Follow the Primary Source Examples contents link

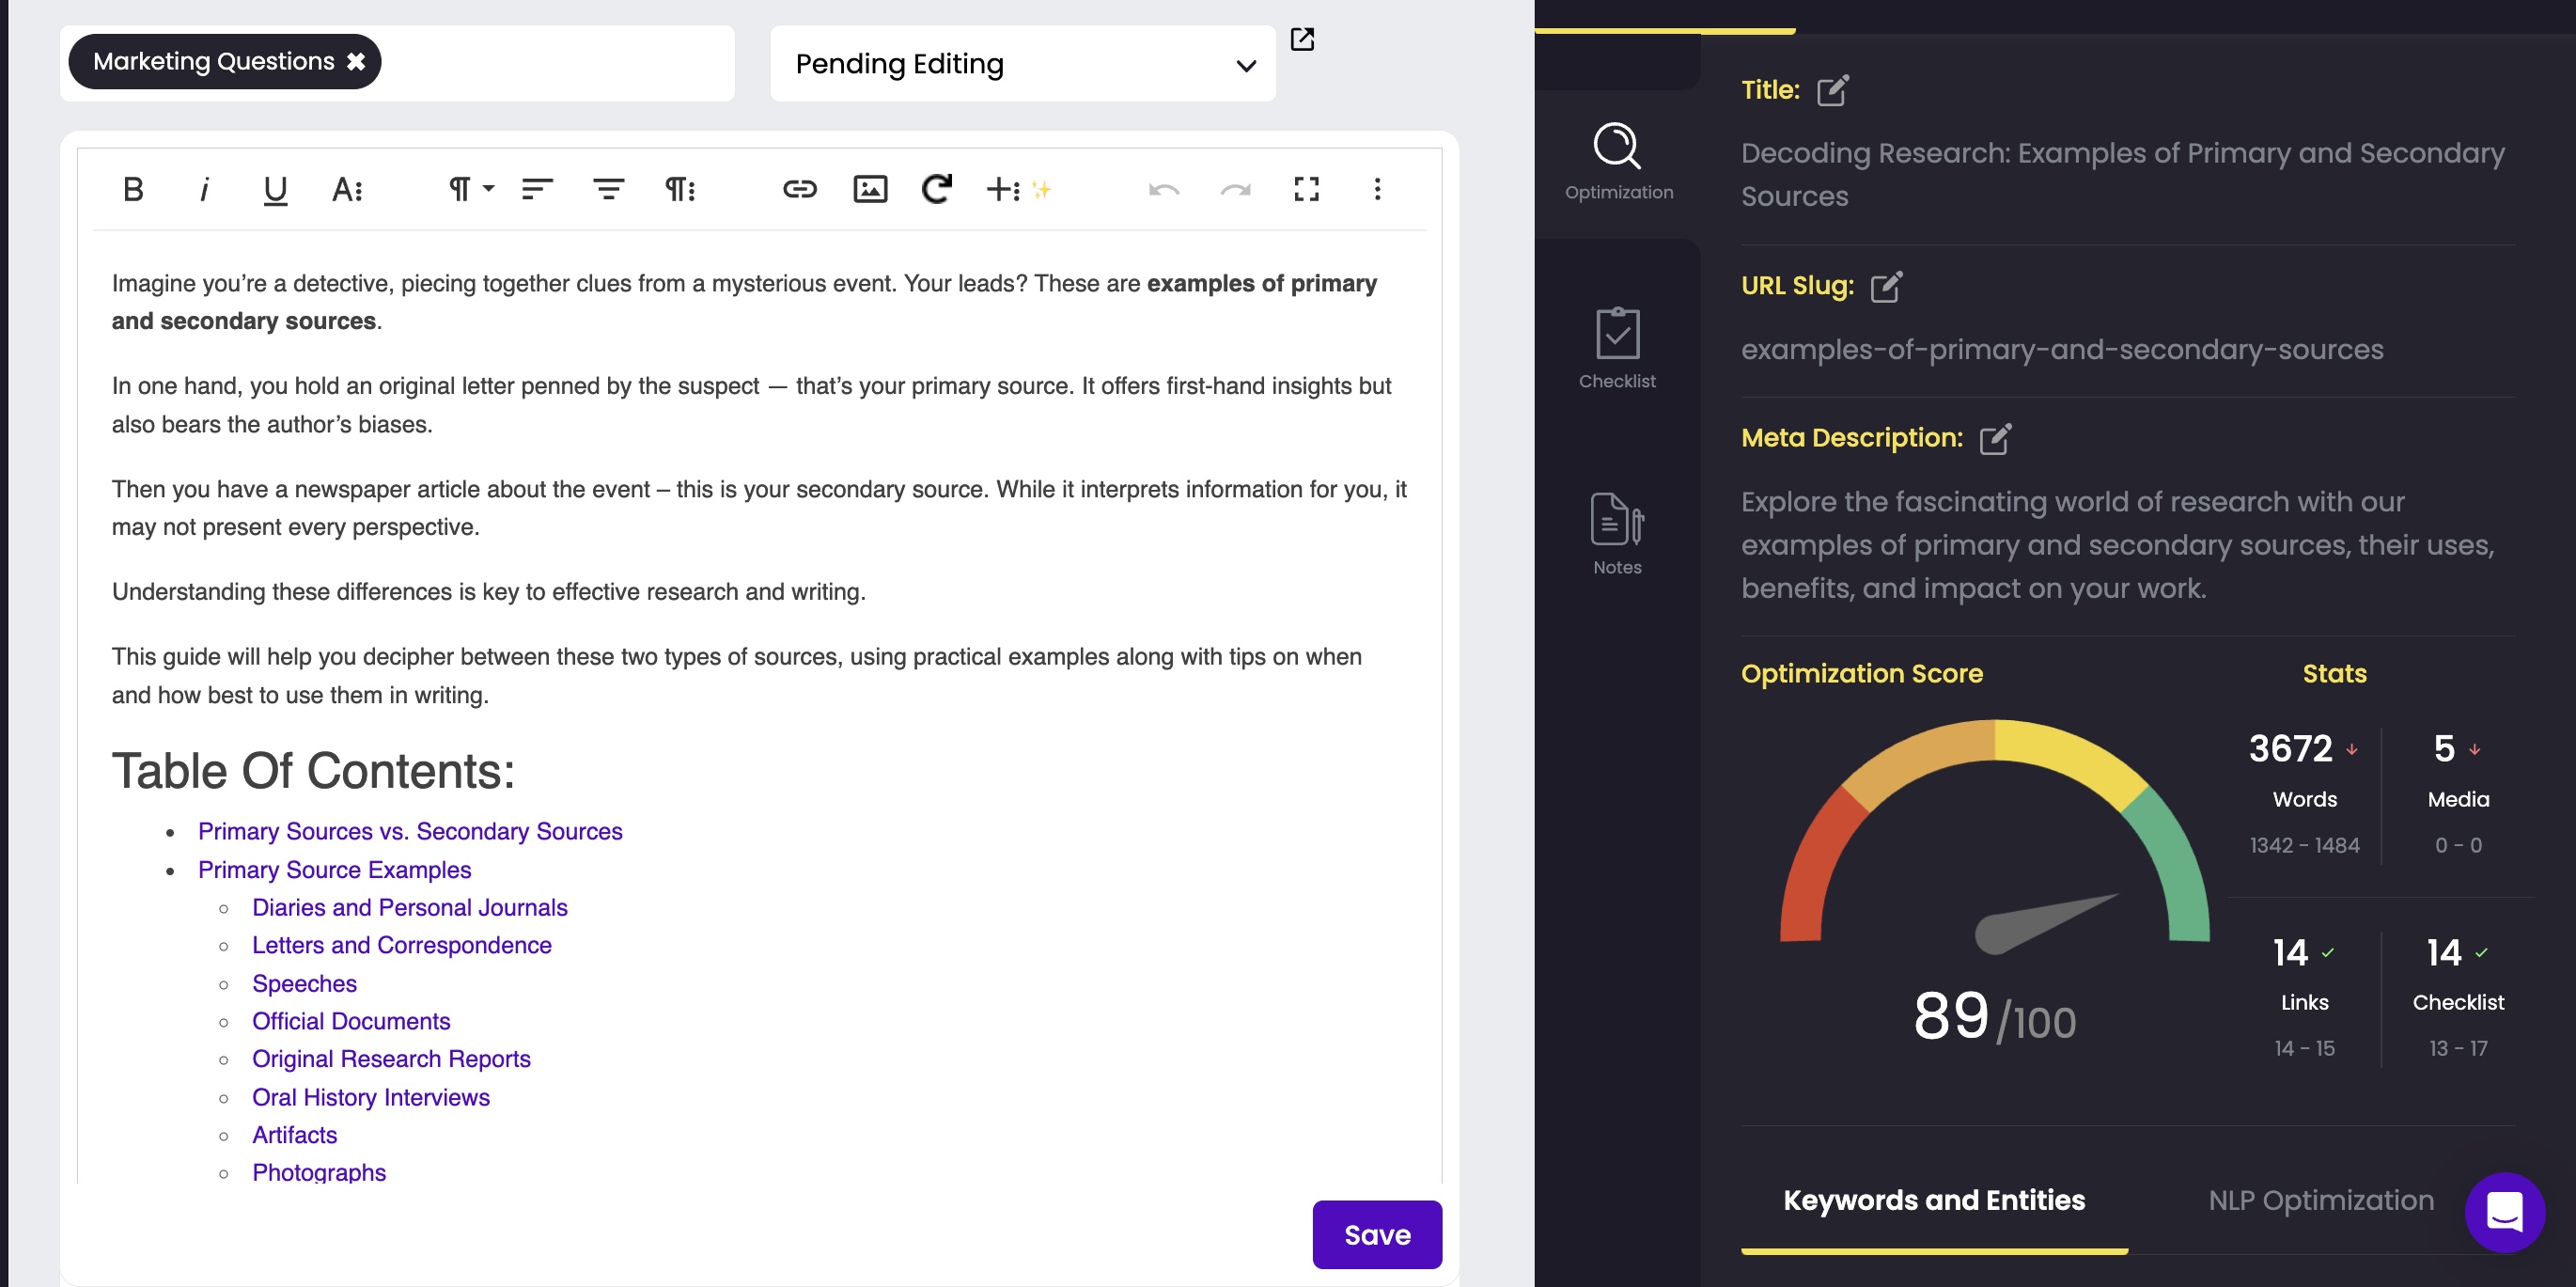334,869
